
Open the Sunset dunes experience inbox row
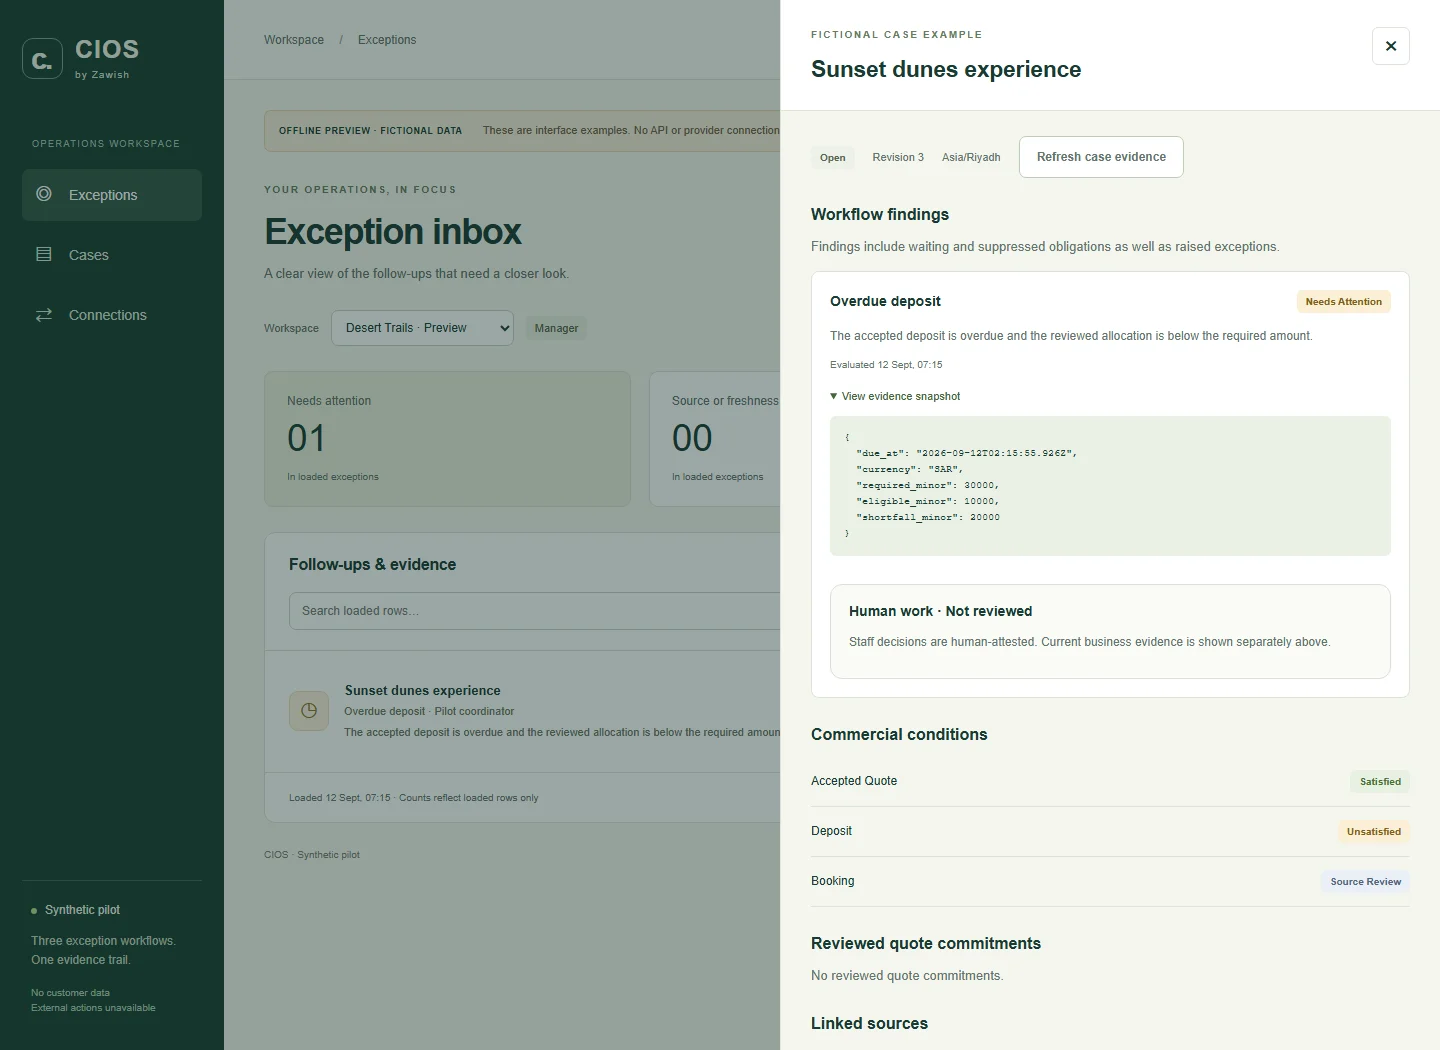click(522, 711)
